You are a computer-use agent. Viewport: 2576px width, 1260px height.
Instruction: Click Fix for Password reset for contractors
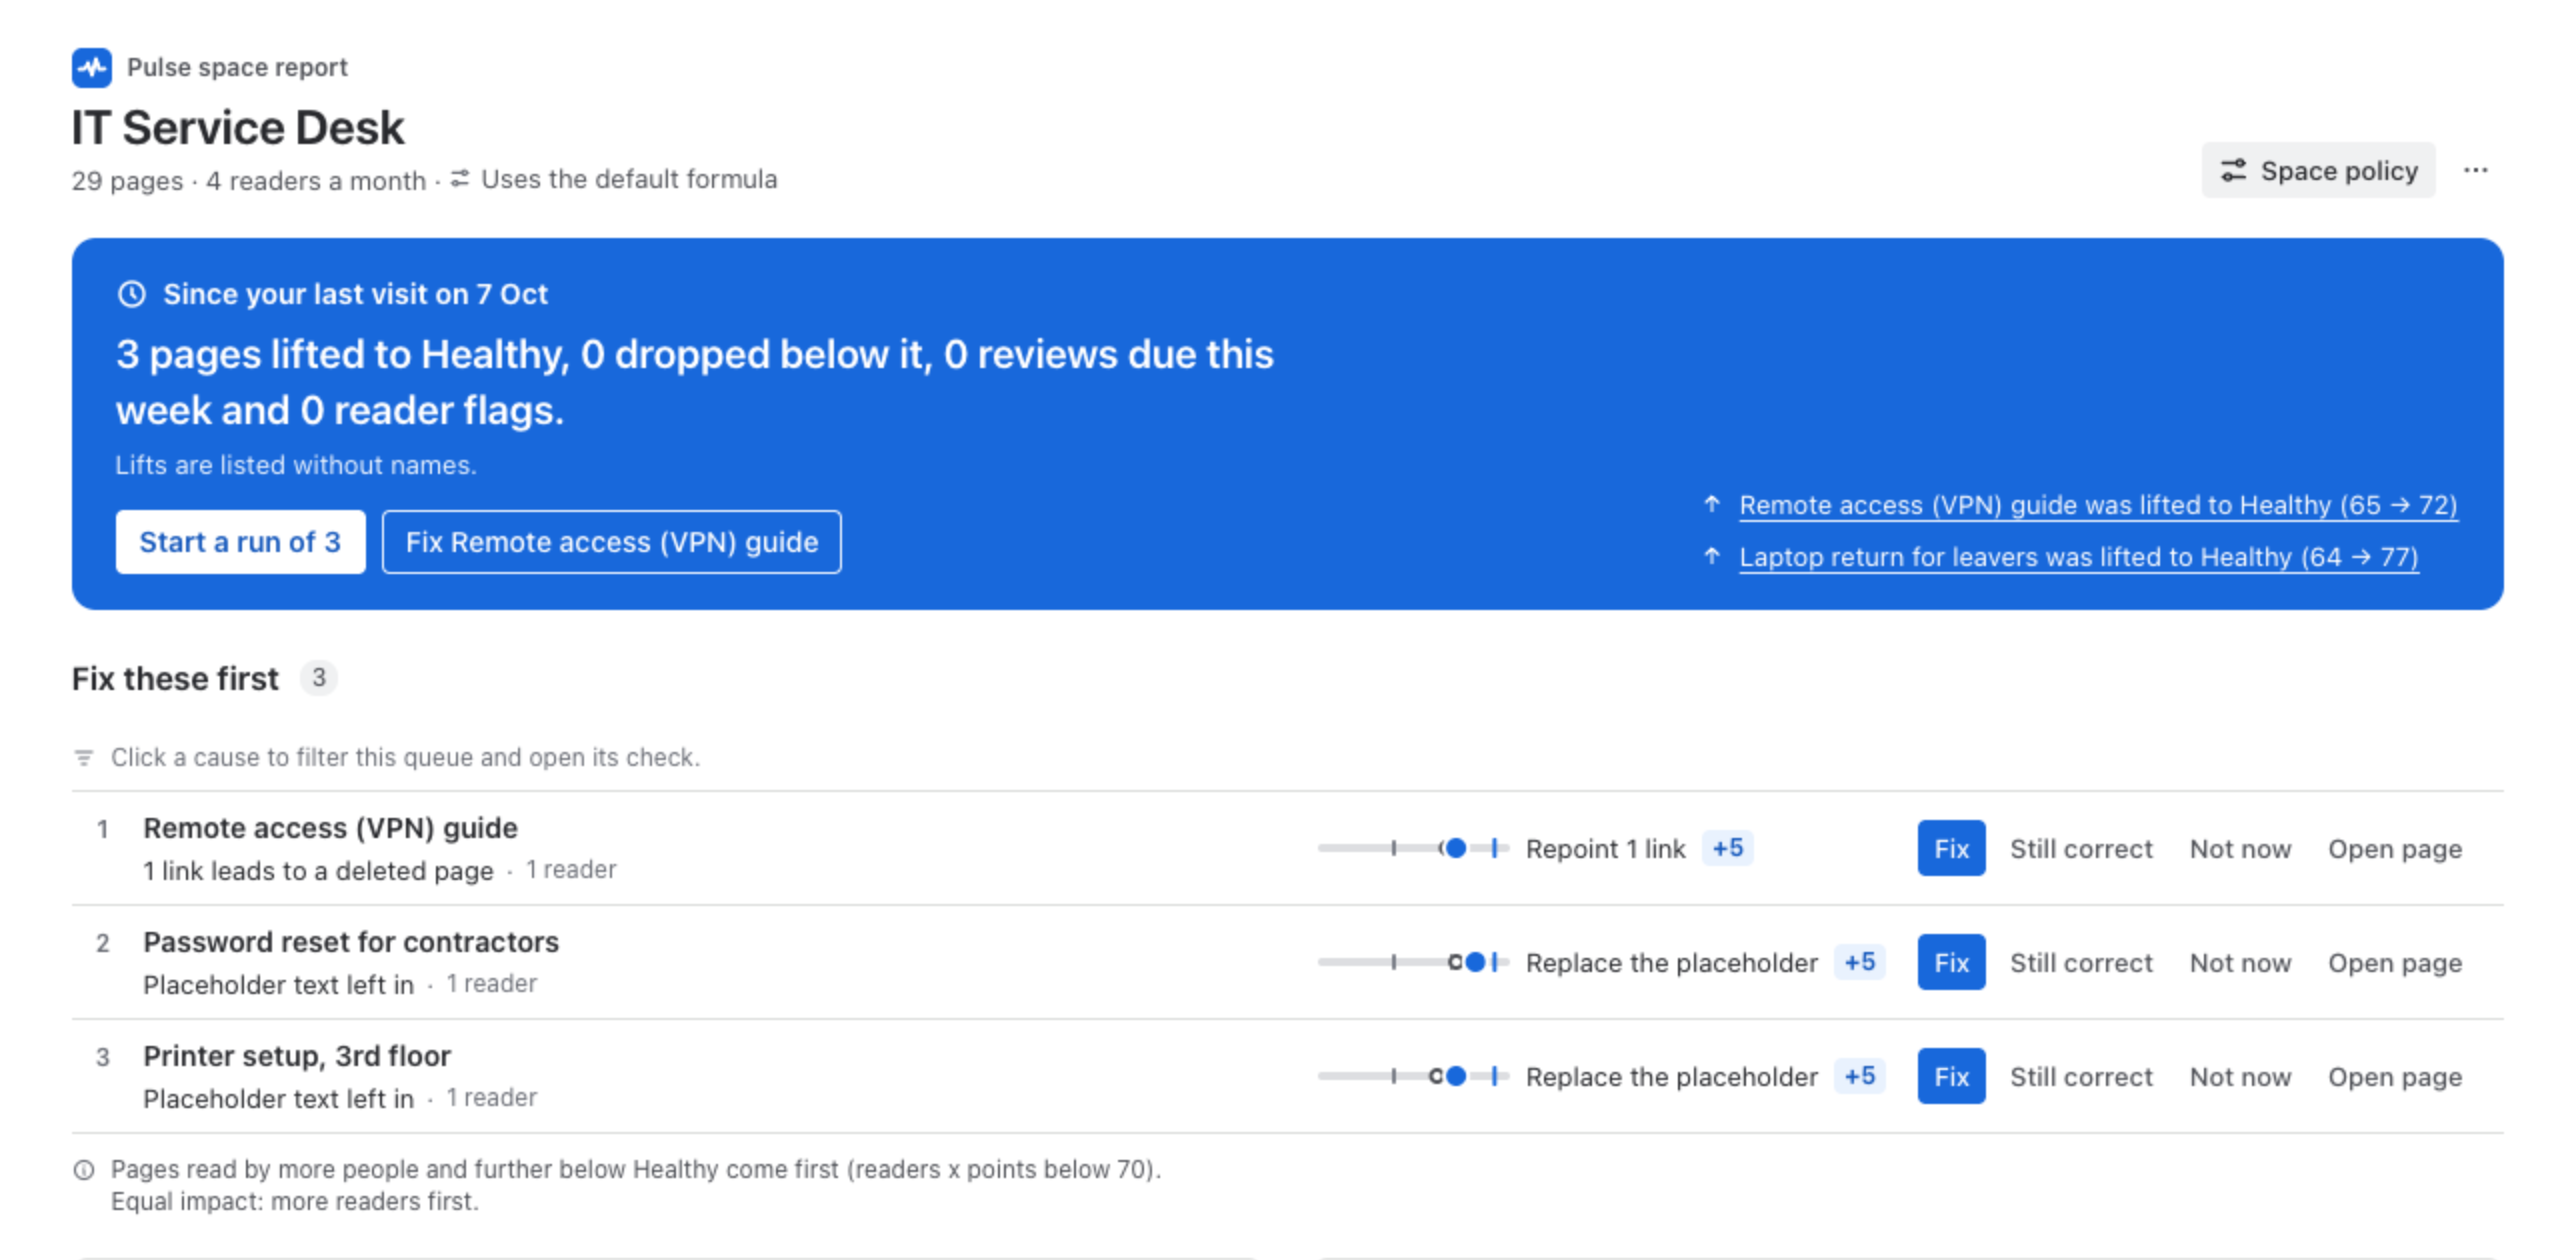click(1951, 962)
